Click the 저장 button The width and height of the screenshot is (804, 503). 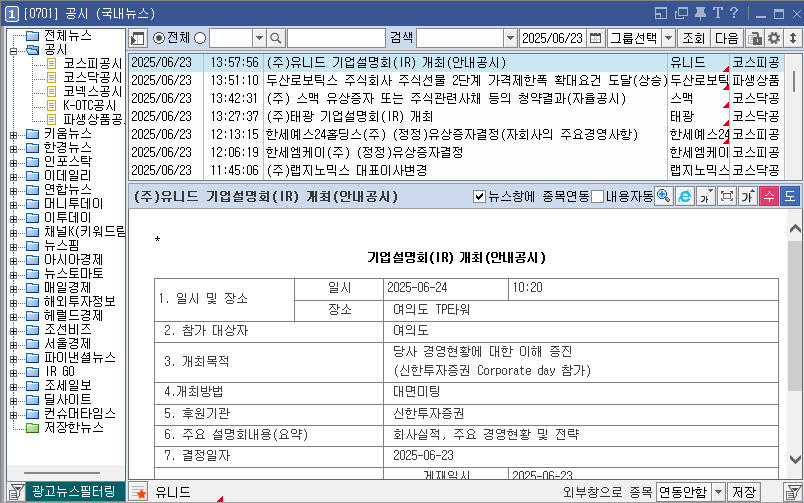tap(744, 492)
